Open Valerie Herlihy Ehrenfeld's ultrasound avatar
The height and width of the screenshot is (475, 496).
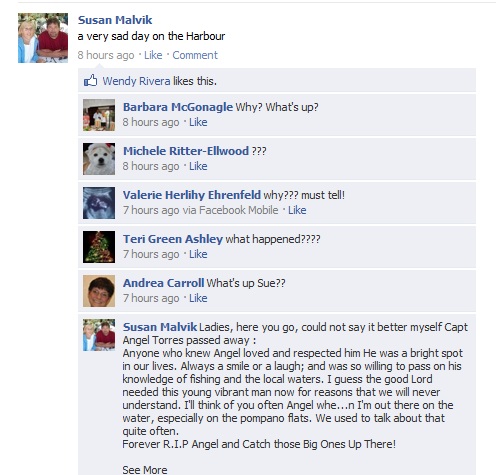tap(99, 203)
